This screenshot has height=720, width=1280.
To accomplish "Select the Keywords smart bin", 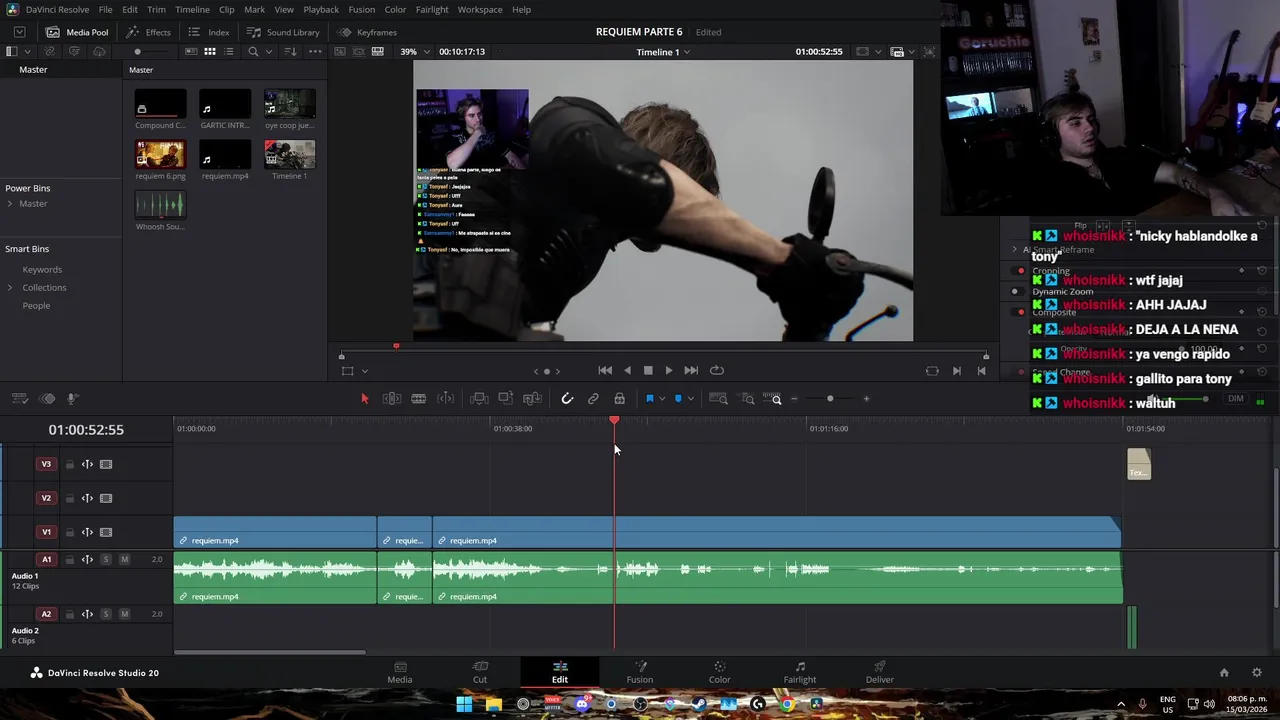I will coord(42,270).
